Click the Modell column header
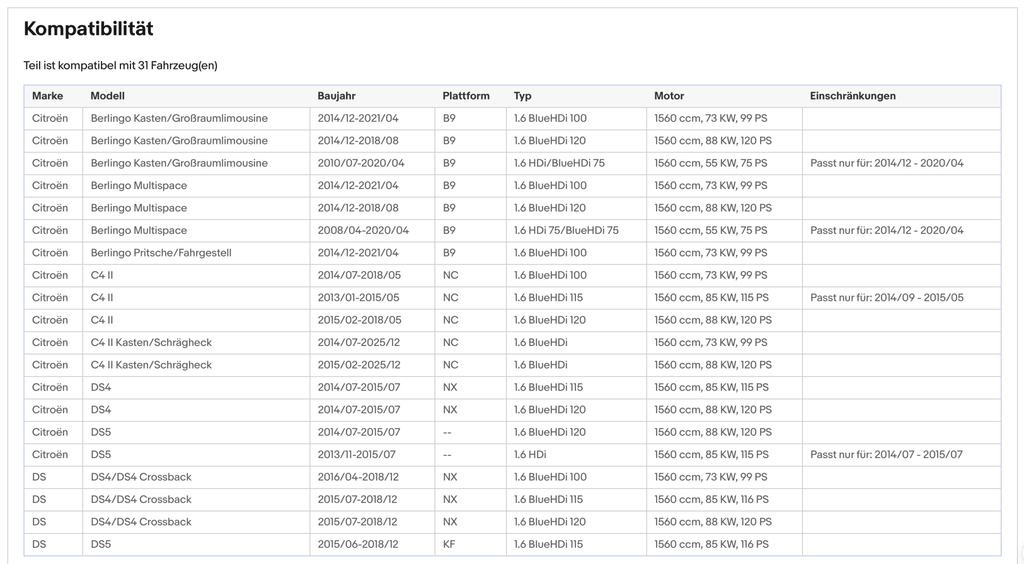The width and height of the screenshot is (1024, 564). 108,96
